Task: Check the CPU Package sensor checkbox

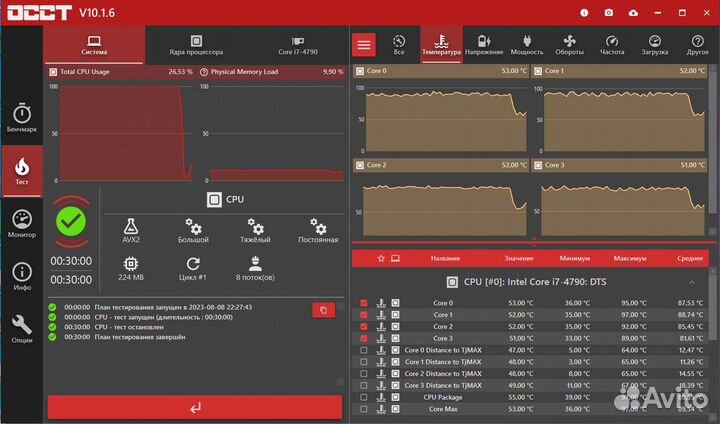Action: [364, 397]
